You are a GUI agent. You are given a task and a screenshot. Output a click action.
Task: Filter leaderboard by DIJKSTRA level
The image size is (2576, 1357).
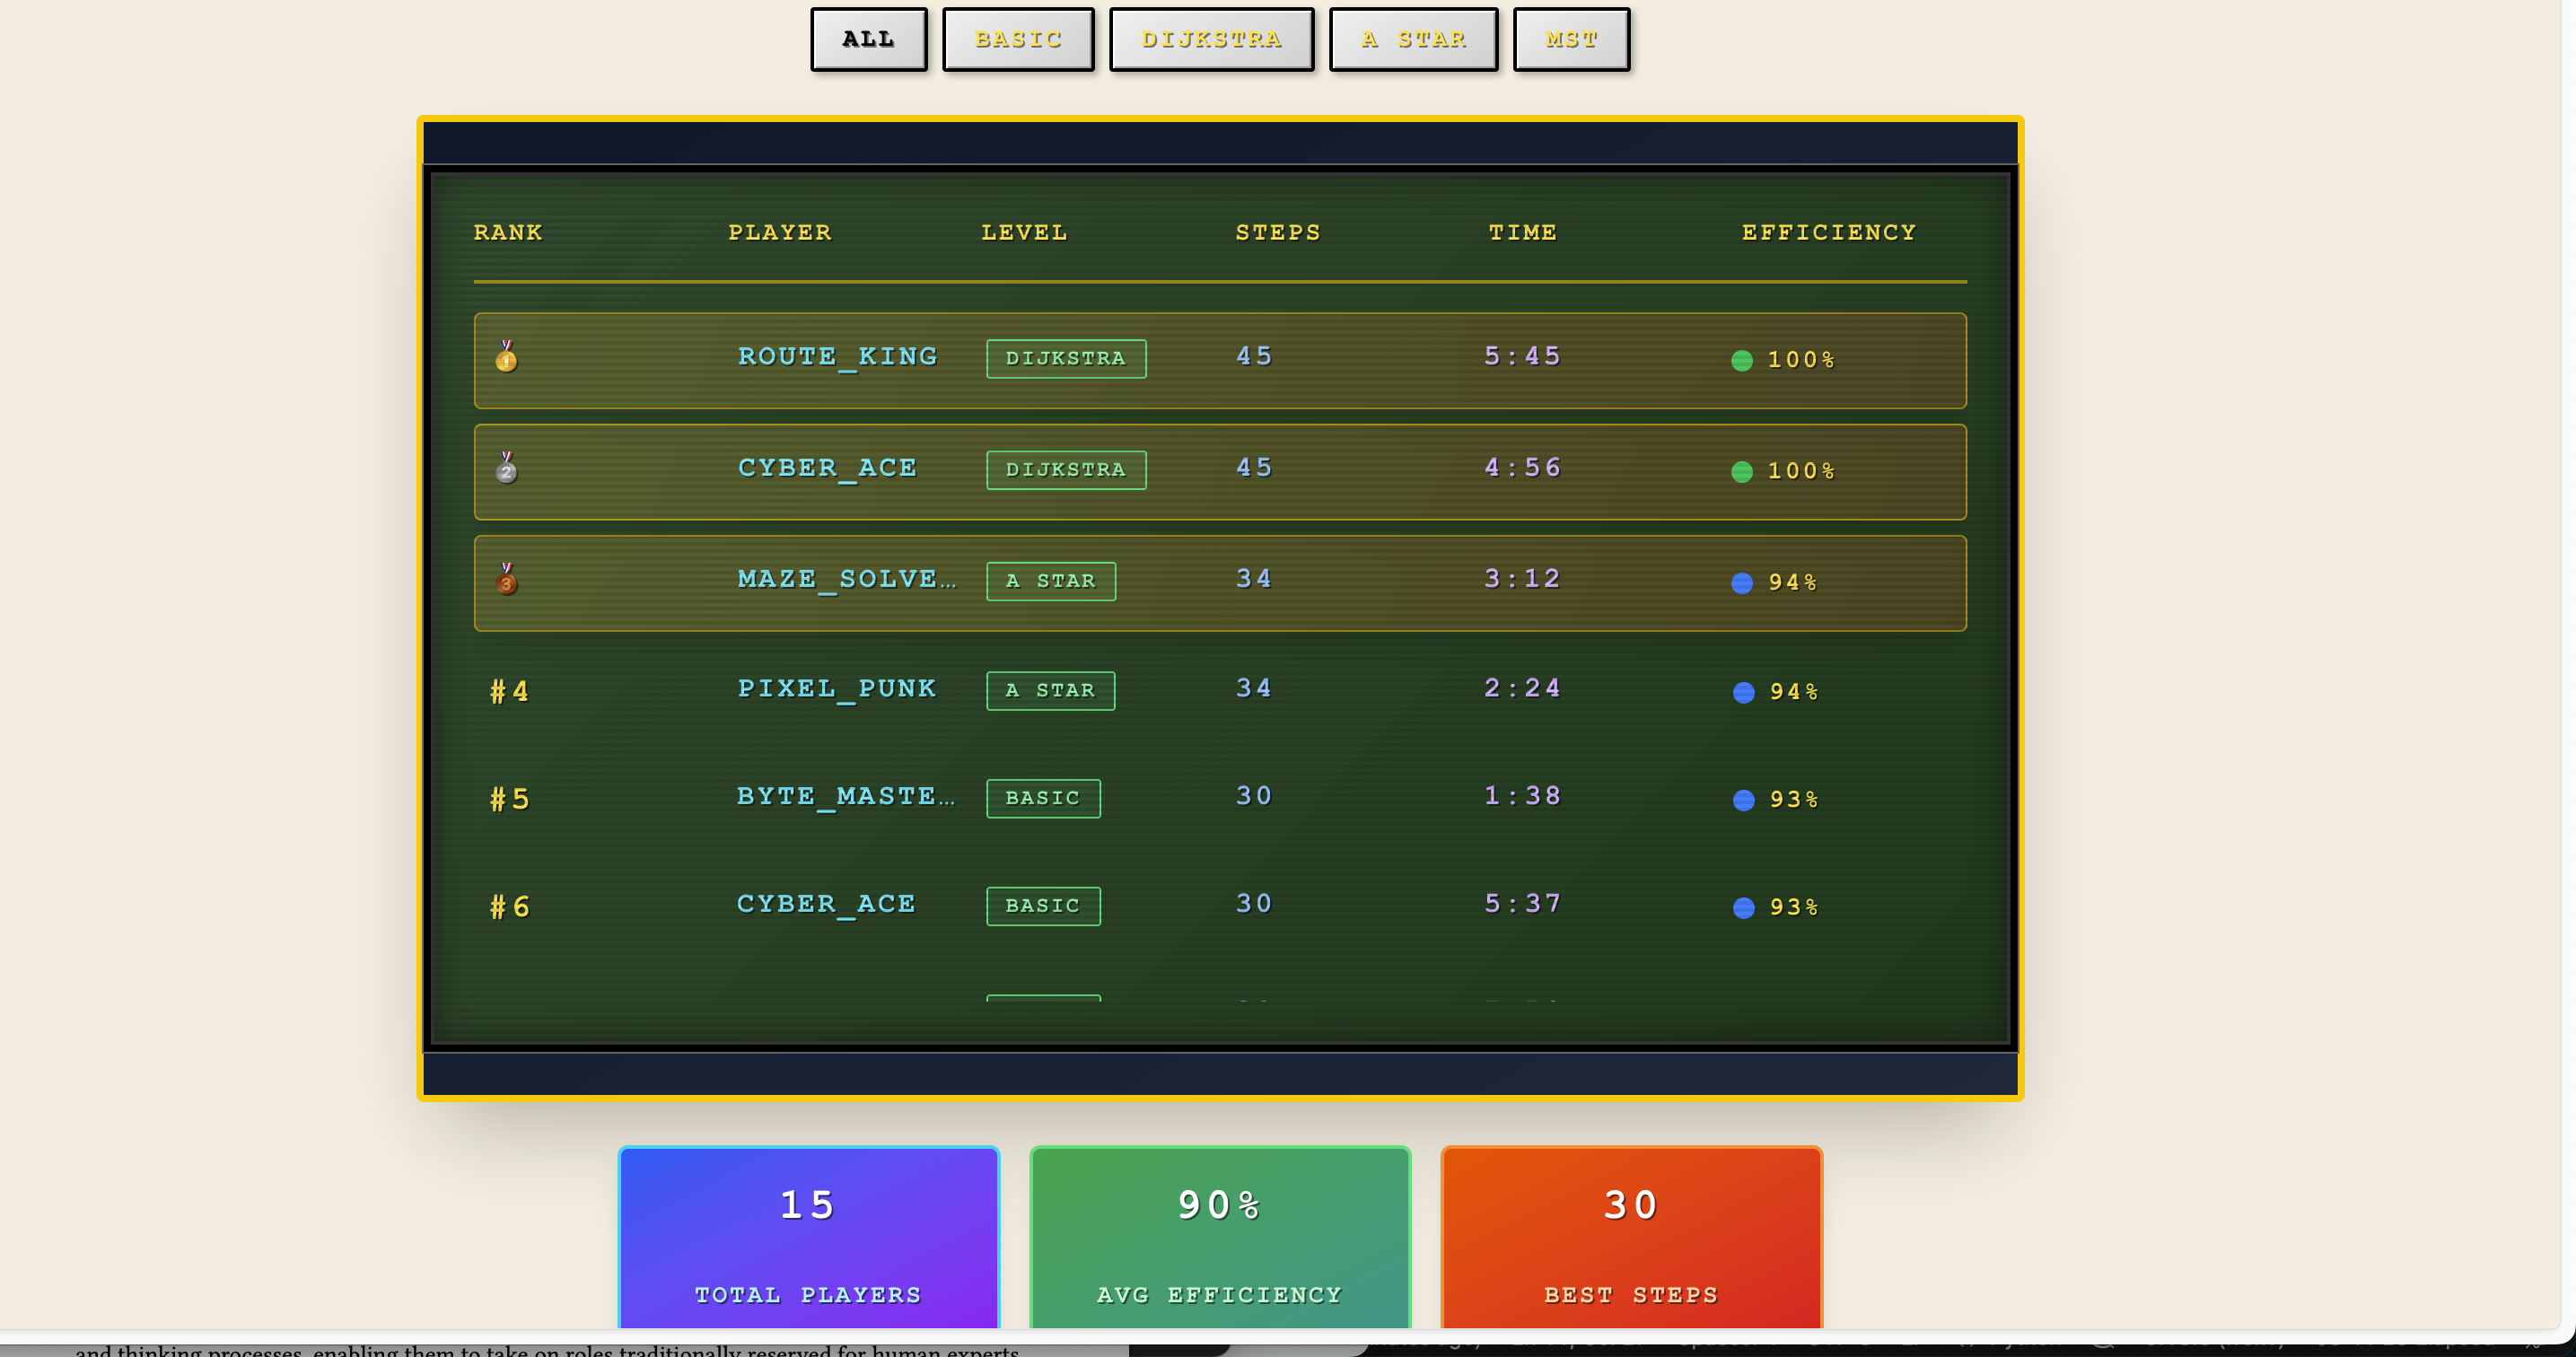pyautogui.click(x=1211, y=40)
